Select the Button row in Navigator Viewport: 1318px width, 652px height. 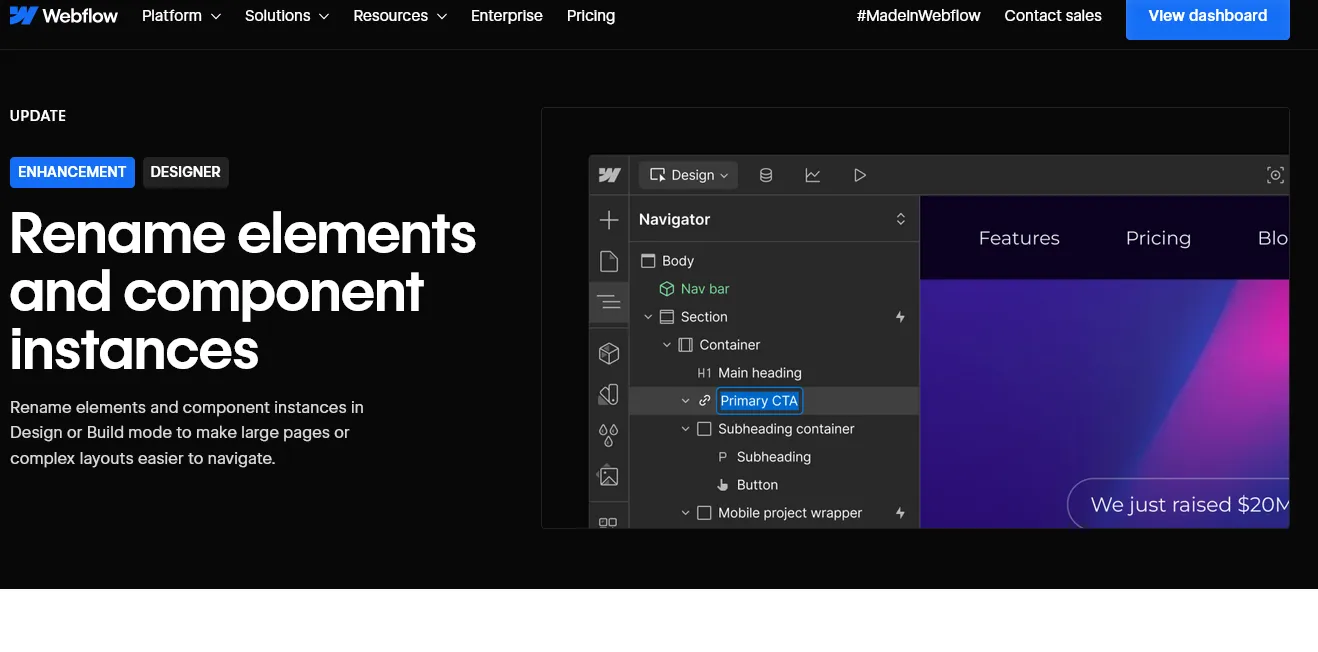coord(774,485)
